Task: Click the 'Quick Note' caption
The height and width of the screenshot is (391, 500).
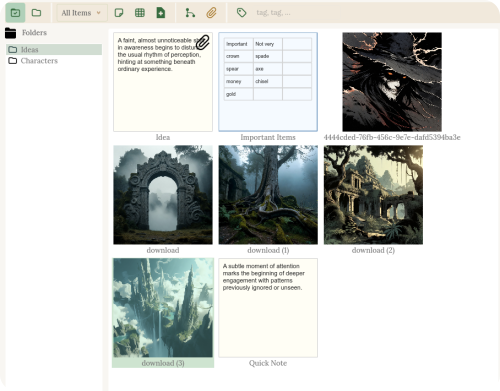Action: pos(268,363)
